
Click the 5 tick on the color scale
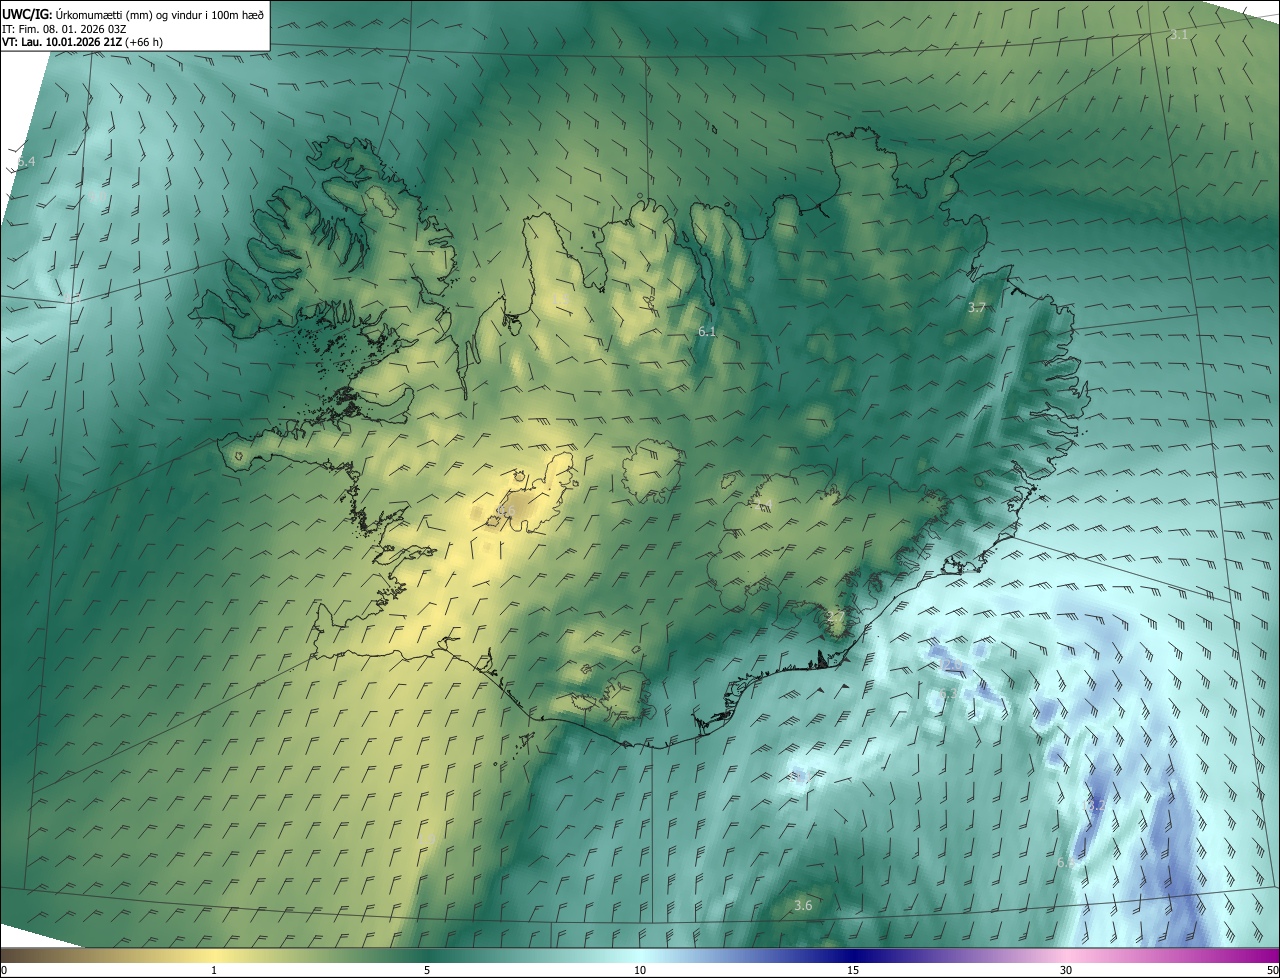click(427, 971)
